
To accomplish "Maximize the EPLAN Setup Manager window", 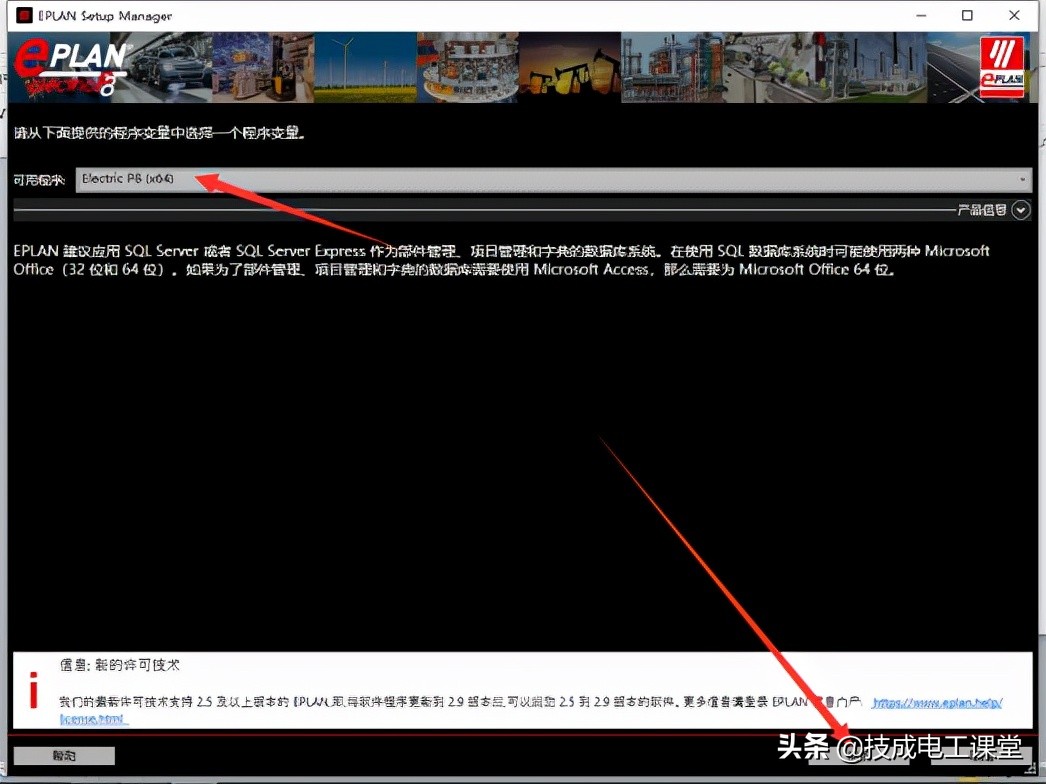I will tap(967, 15).
